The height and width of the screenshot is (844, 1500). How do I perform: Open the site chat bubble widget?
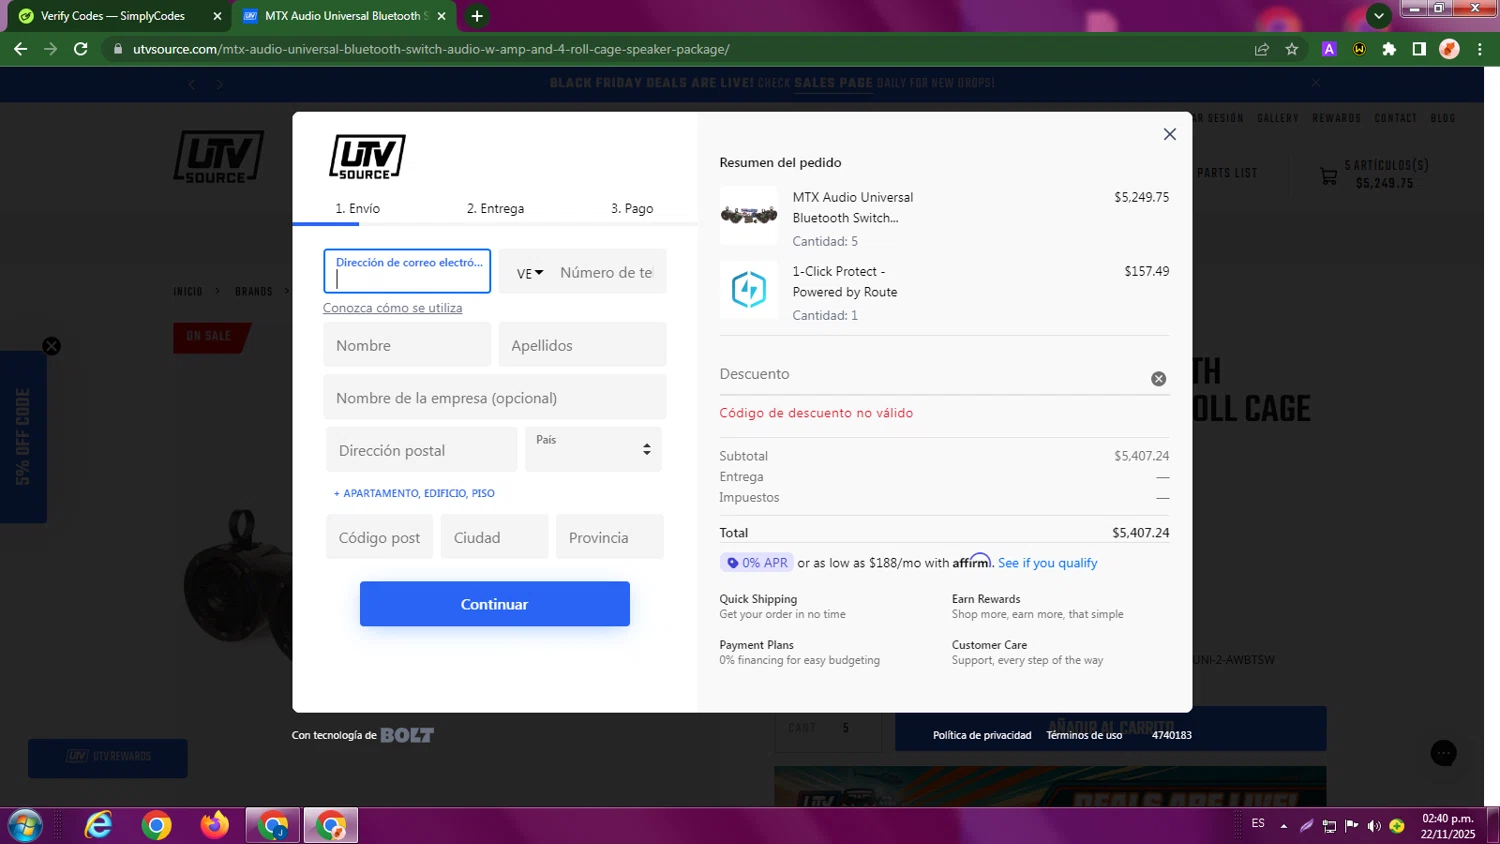1443,753
